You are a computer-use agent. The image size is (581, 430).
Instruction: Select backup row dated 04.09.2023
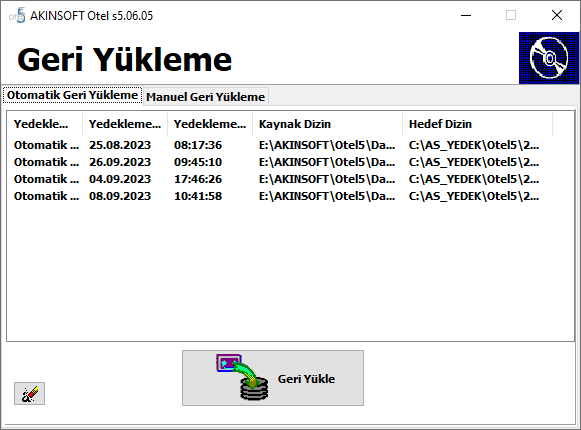(x=276, y=179)
